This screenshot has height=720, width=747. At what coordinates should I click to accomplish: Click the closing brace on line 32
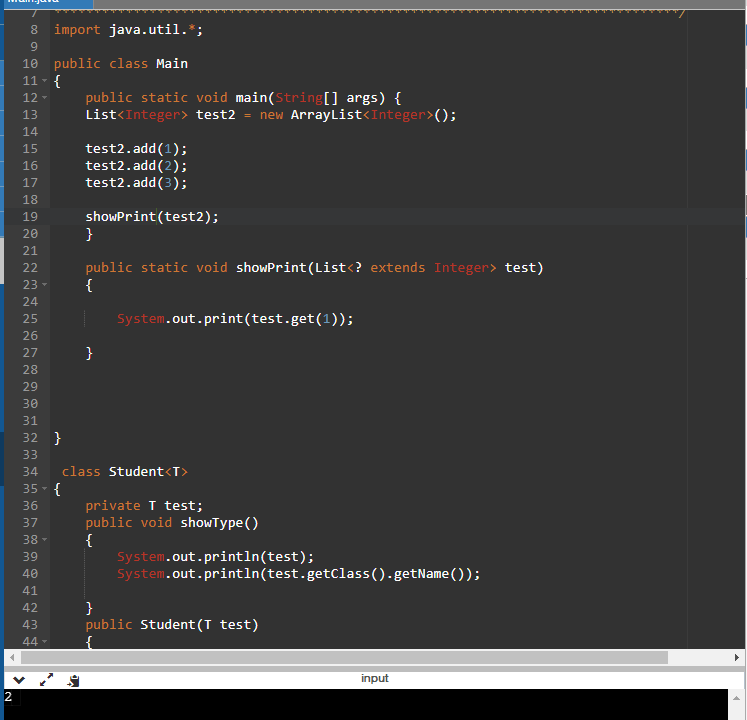[57, 438]
